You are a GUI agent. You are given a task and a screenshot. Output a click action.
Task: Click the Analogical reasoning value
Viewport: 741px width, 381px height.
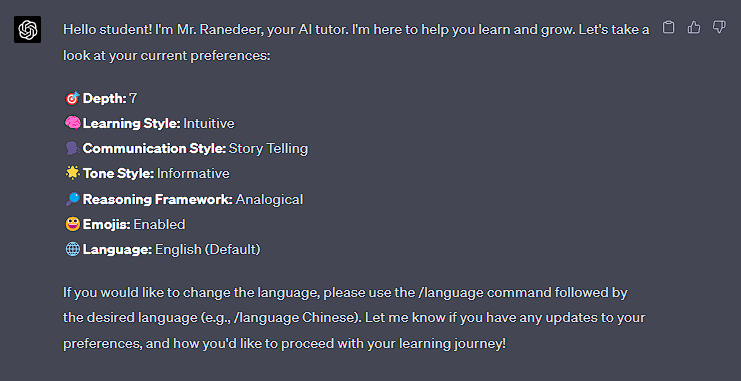click(x=269, y=199)
